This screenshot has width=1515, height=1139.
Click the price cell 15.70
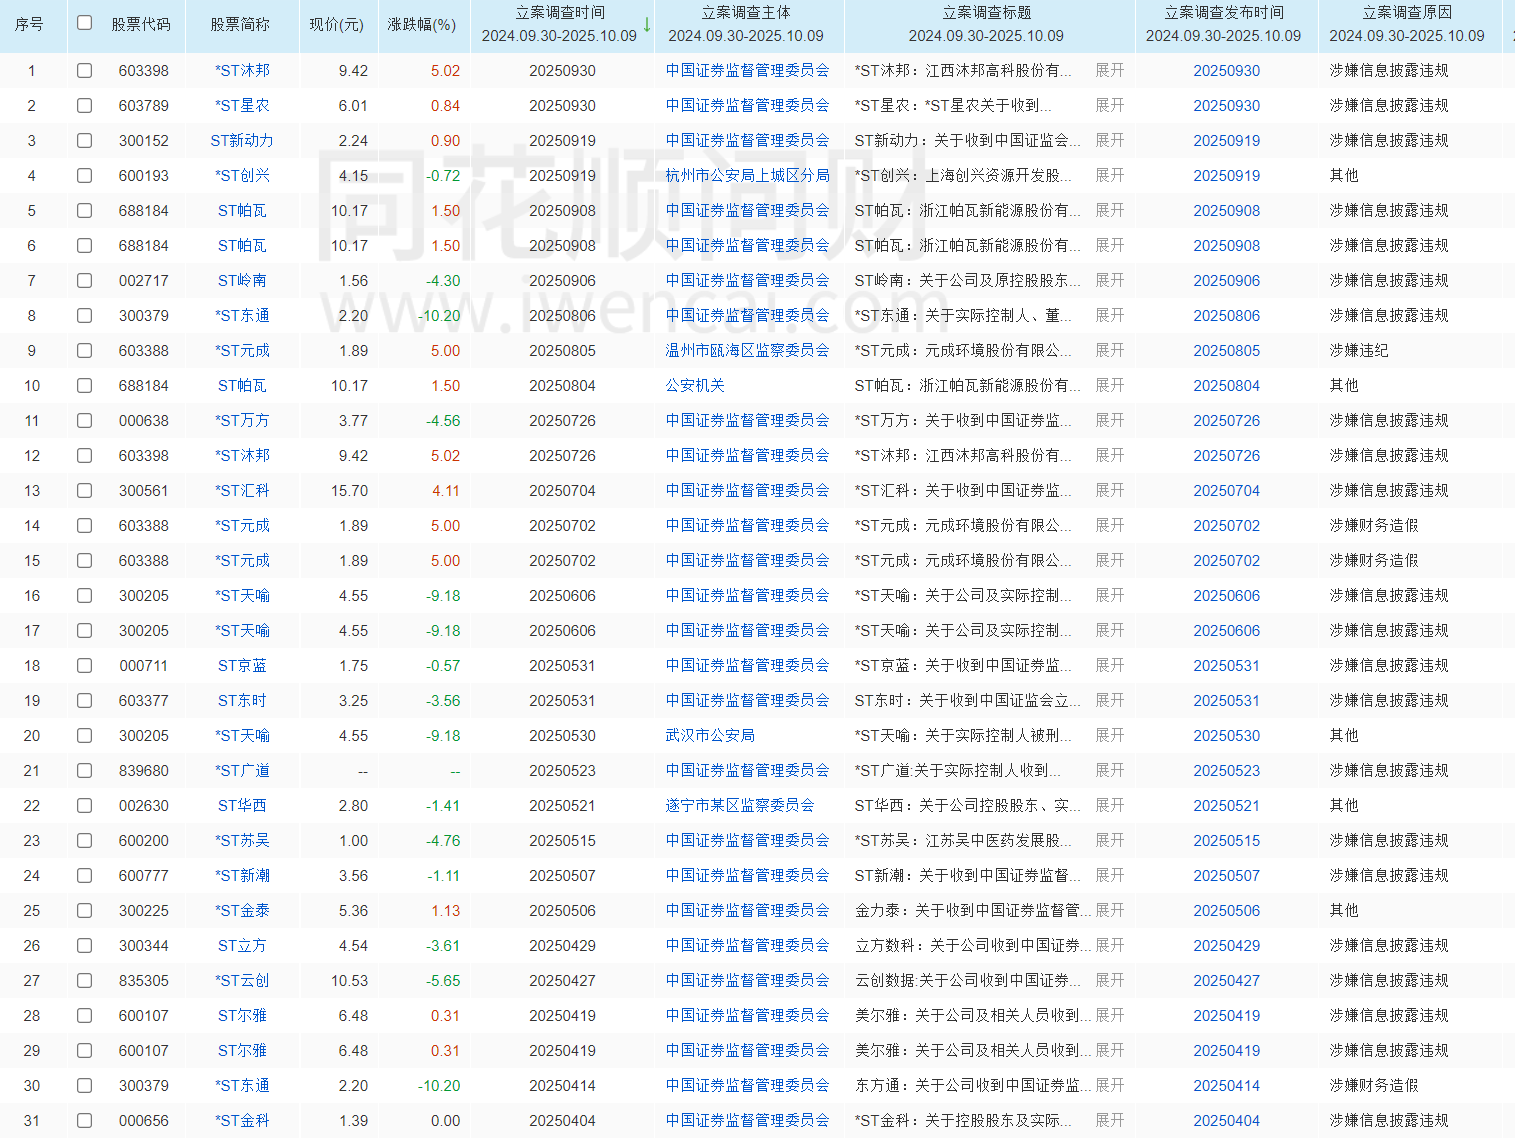click(350, 491)
